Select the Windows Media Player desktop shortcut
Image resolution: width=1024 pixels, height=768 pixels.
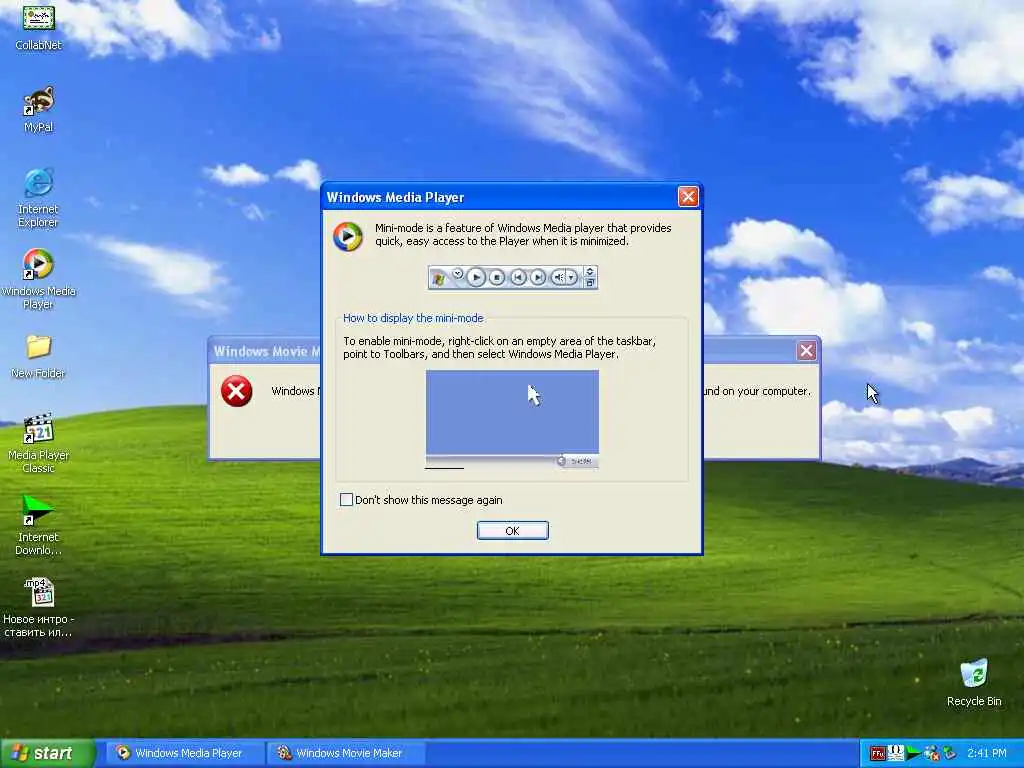pyautogui.click(x=38, y=280)
